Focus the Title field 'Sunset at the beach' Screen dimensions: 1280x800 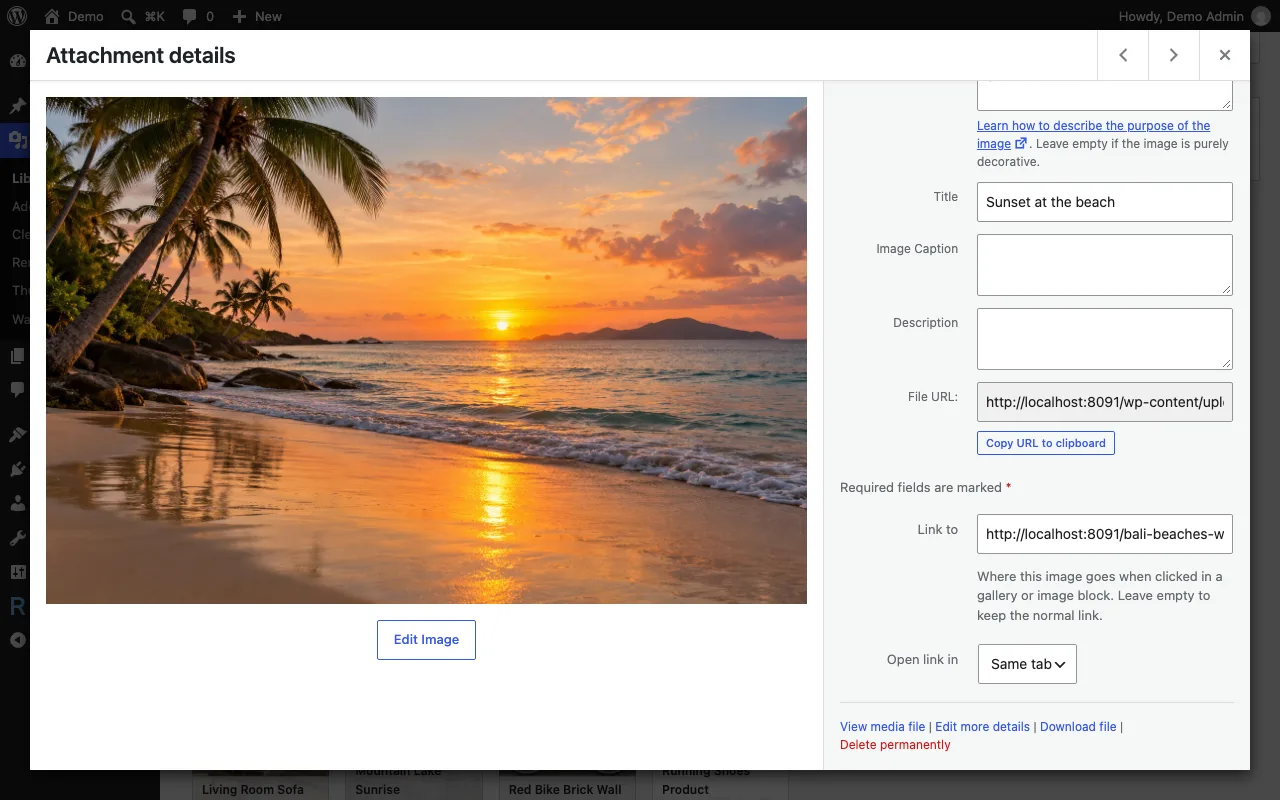(x=1104, y=202)
